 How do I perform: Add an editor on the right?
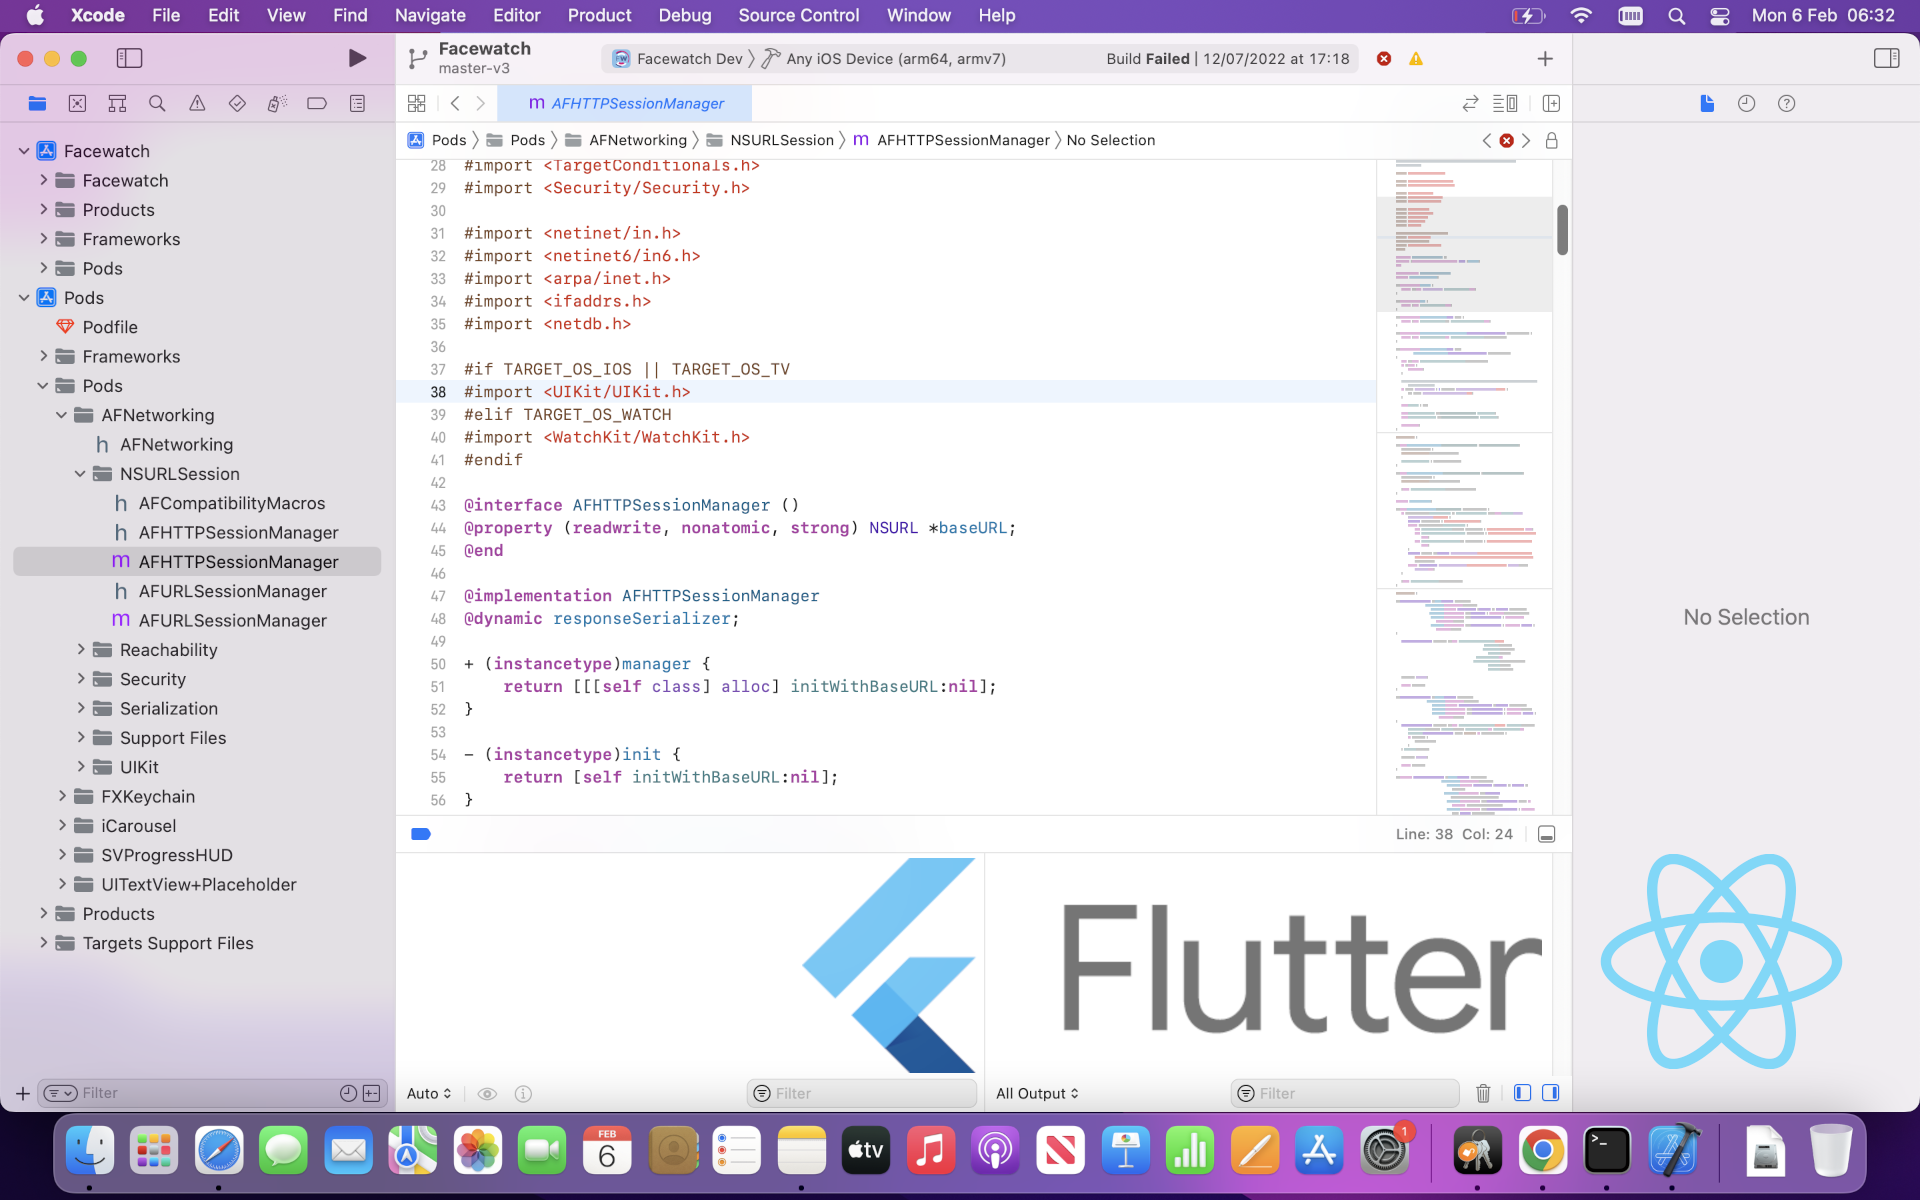(x=1551, y=103)
